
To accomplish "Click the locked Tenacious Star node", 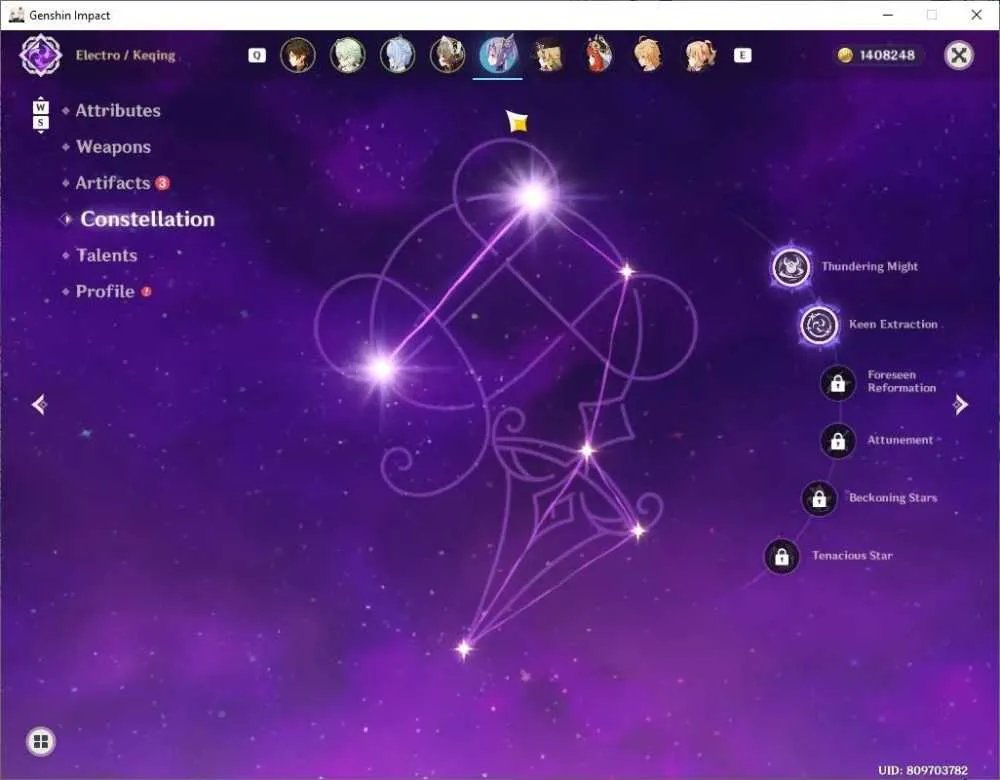I will [781, 557].
